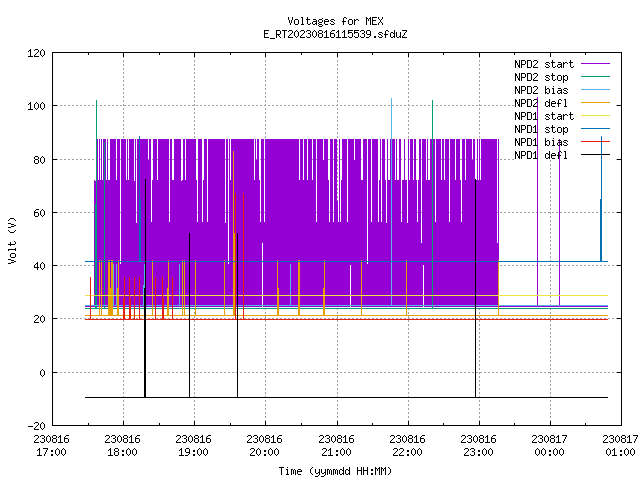The width and height of the screenshot is (640, 480).
Task: Click the y-axis tick value 120
Action: click(36, 53)
